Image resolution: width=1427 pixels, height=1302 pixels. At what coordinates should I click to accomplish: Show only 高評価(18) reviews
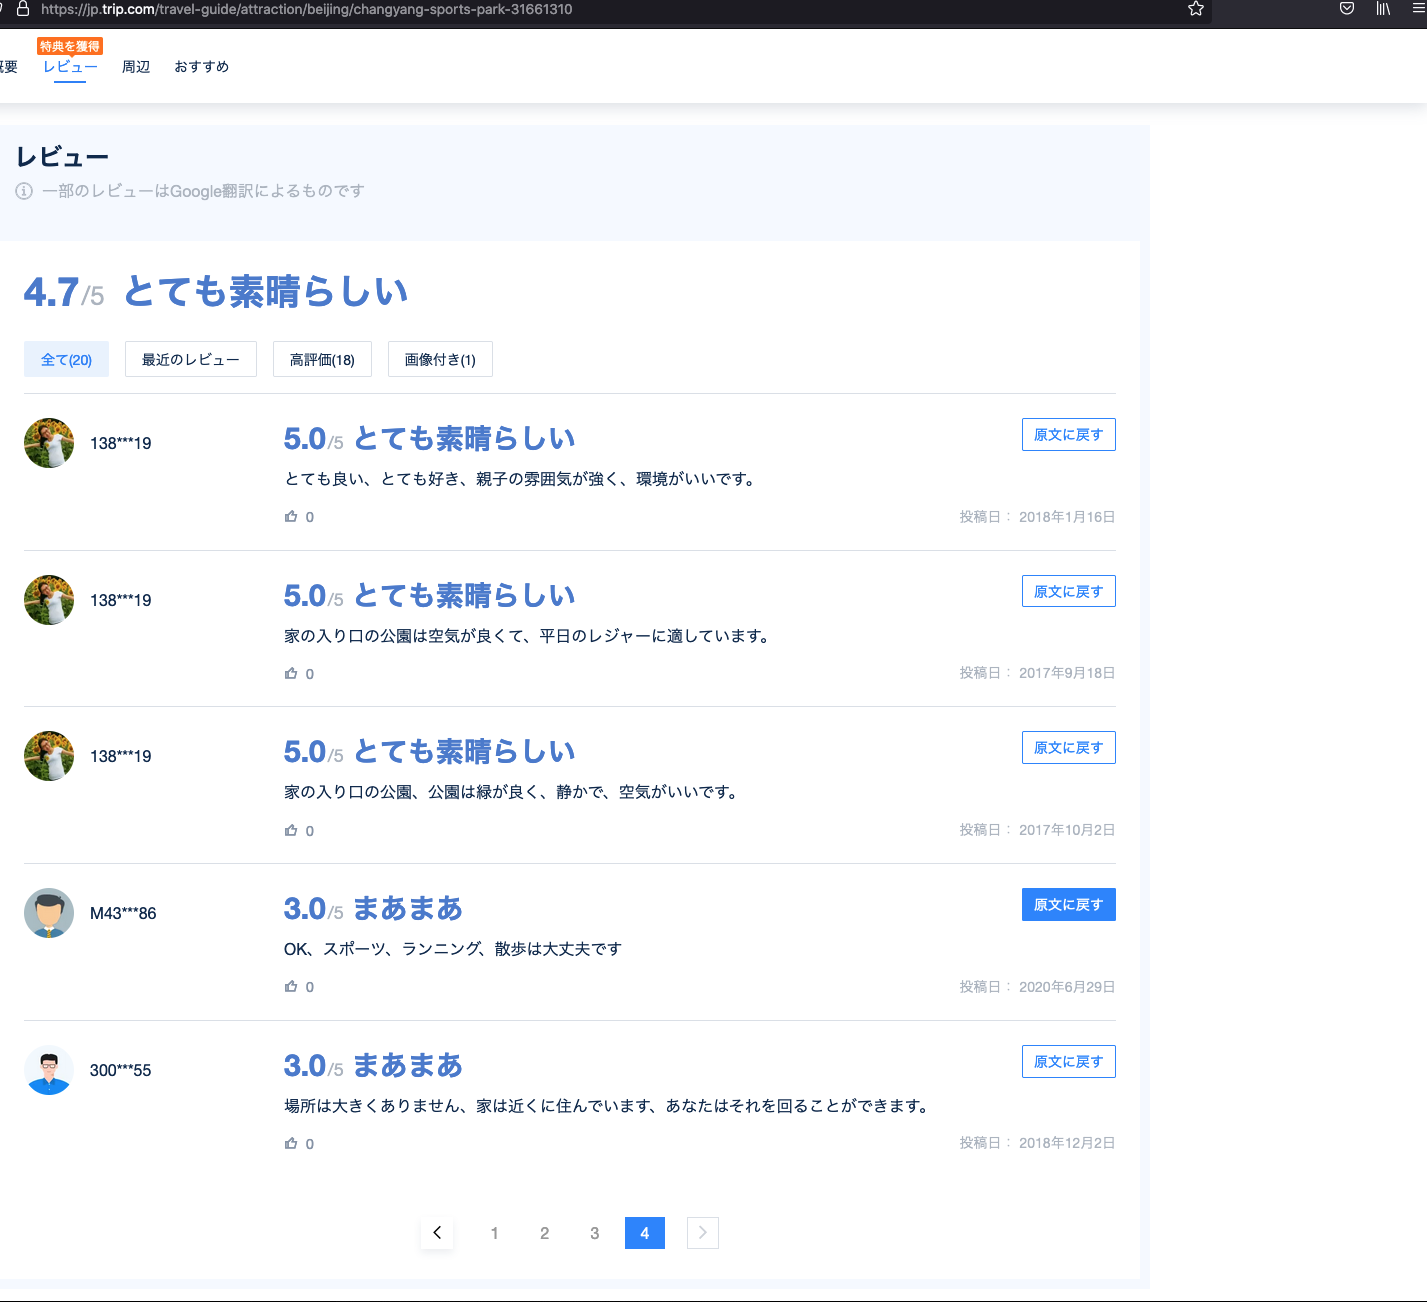(322, 360)
